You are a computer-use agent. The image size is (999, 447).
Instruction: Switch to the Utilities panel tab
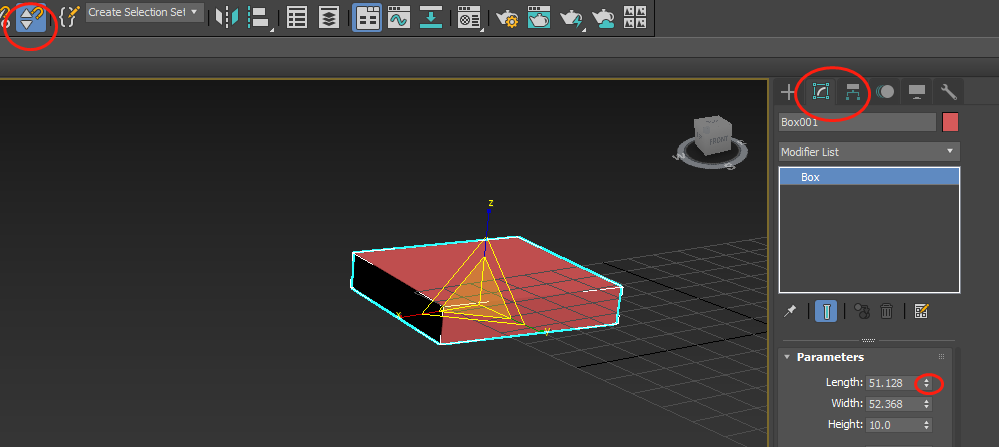949,92
